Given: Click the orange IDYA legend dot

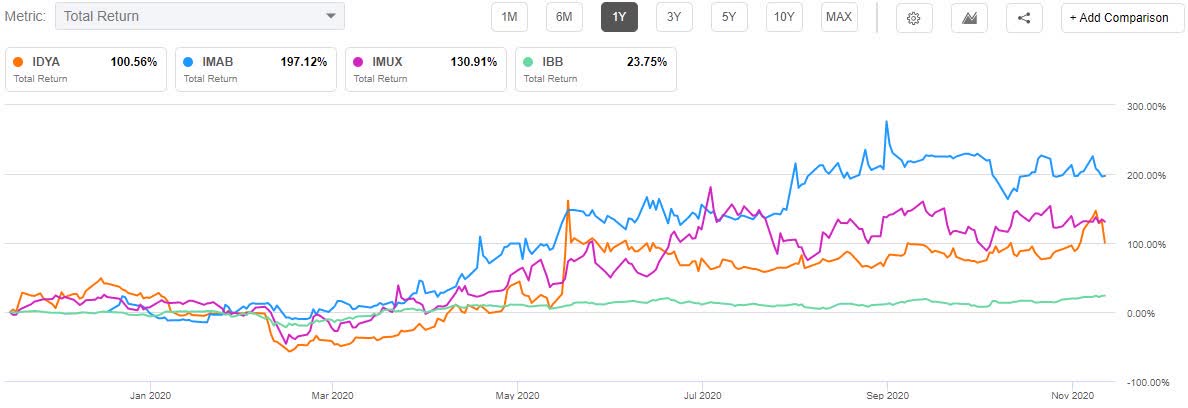Looking at the screenshot, I should click(x=19, y=61).
